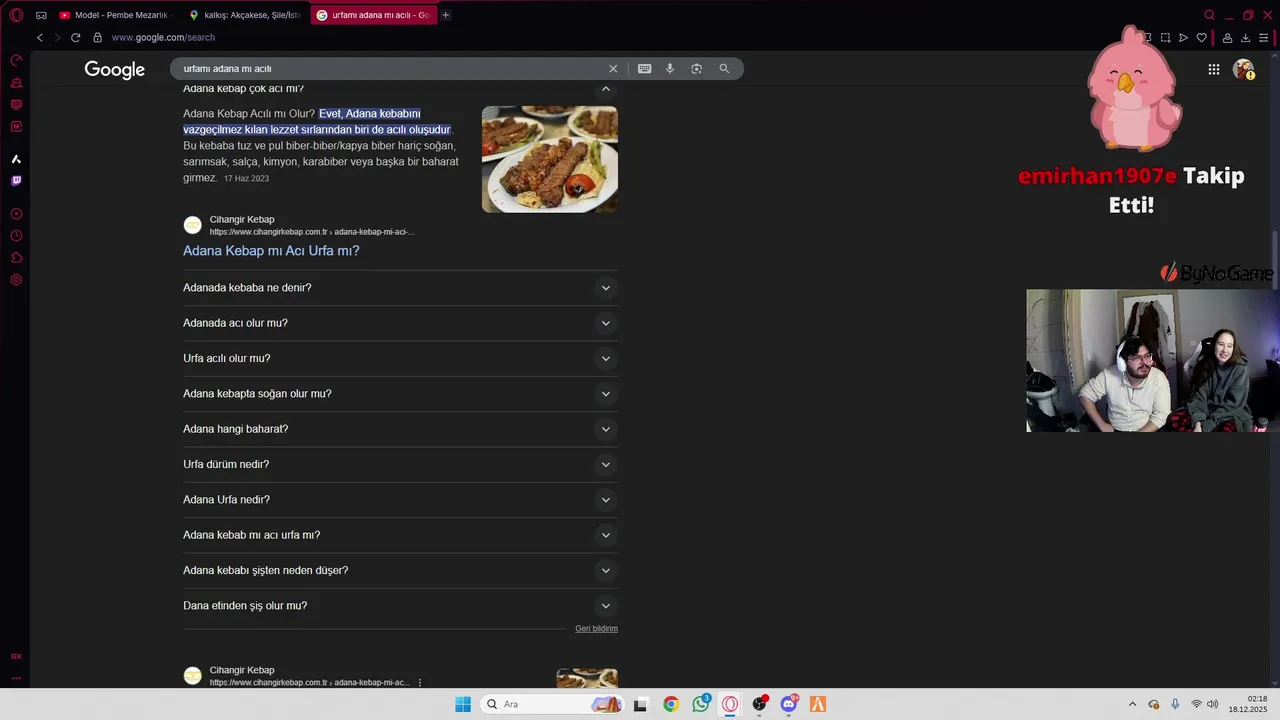This screenshot has width=1280, height=720.
Task: Open Discord from the taskbar
Action: (789, 704)
